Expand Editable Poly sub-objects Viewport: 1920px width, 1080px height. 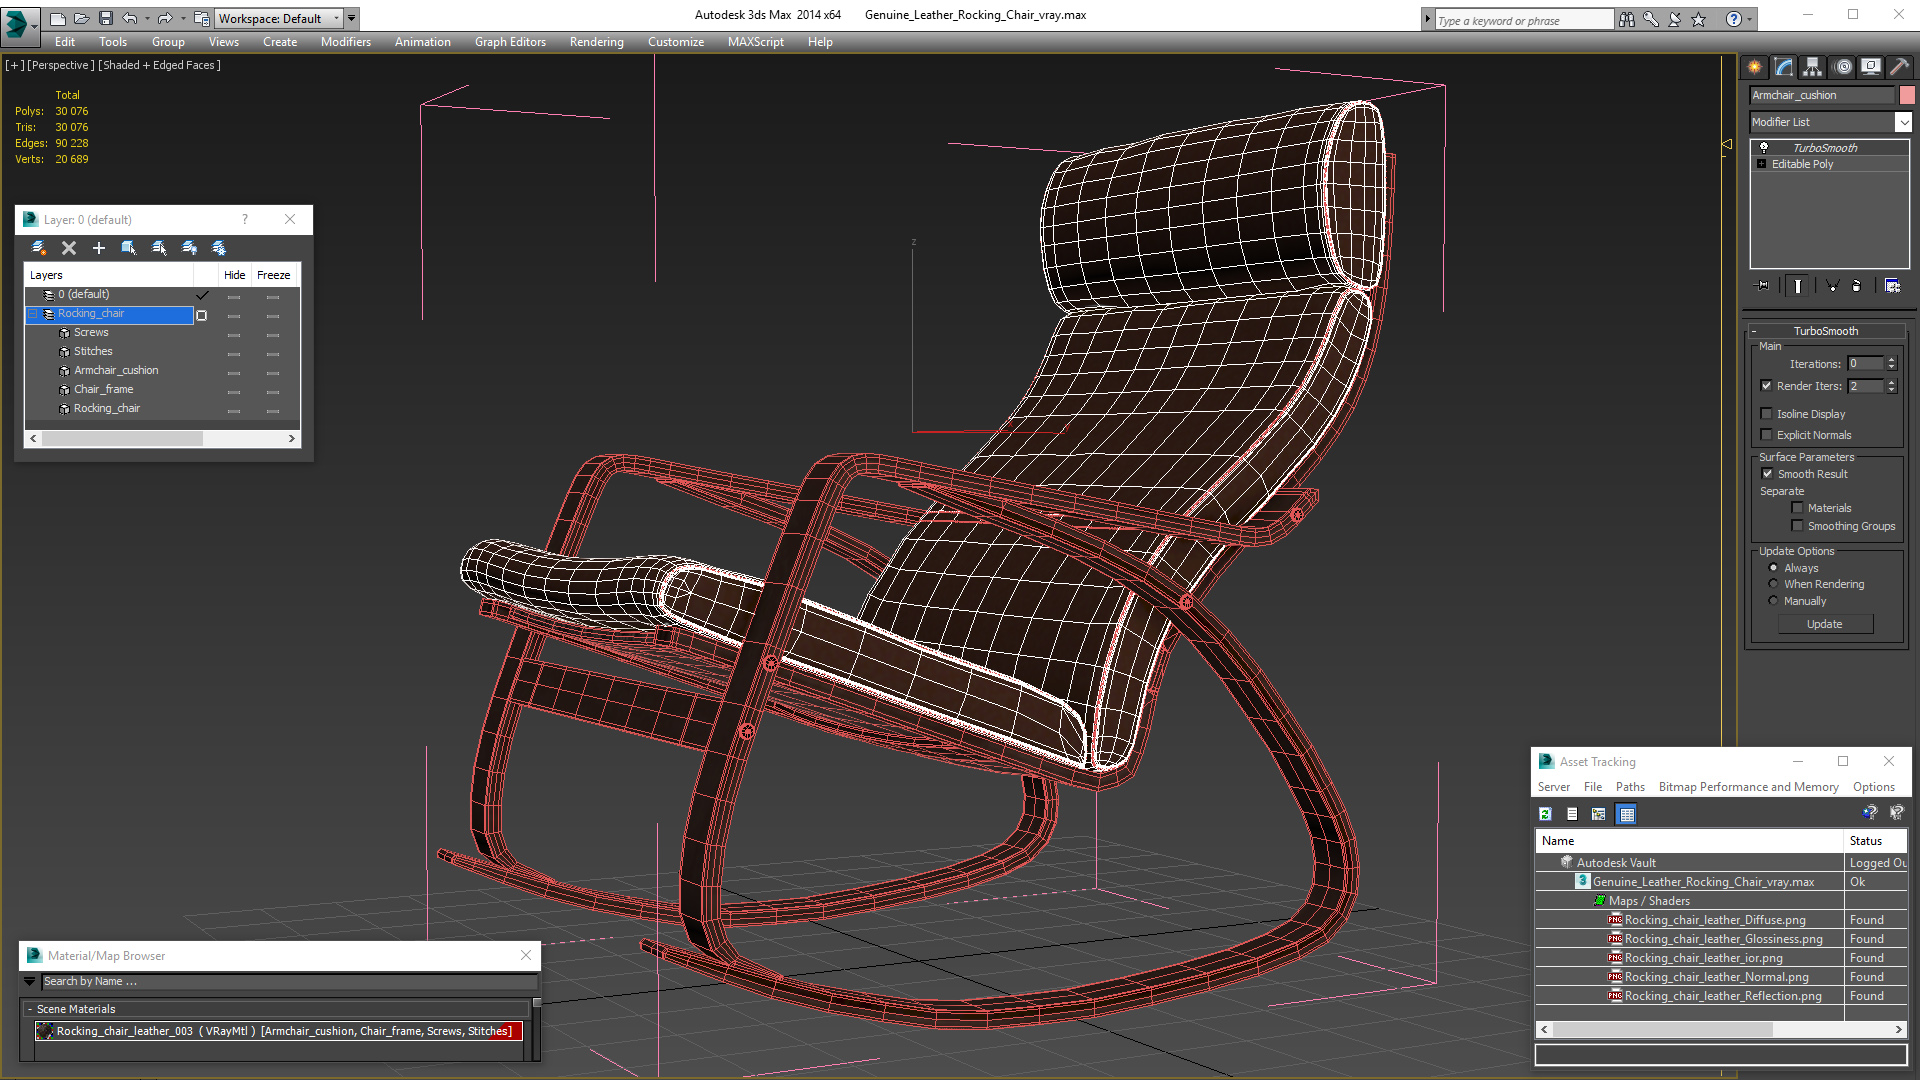point(1762,164)
